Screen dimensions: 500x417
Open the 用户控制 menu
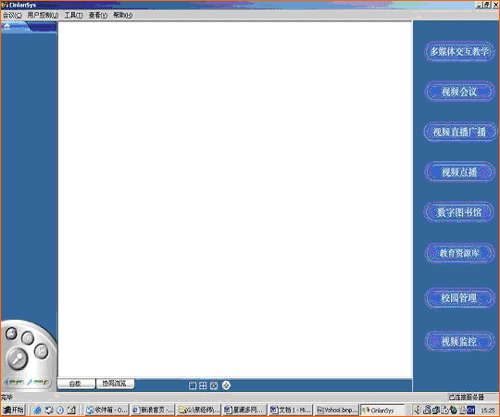coord(43,15)
